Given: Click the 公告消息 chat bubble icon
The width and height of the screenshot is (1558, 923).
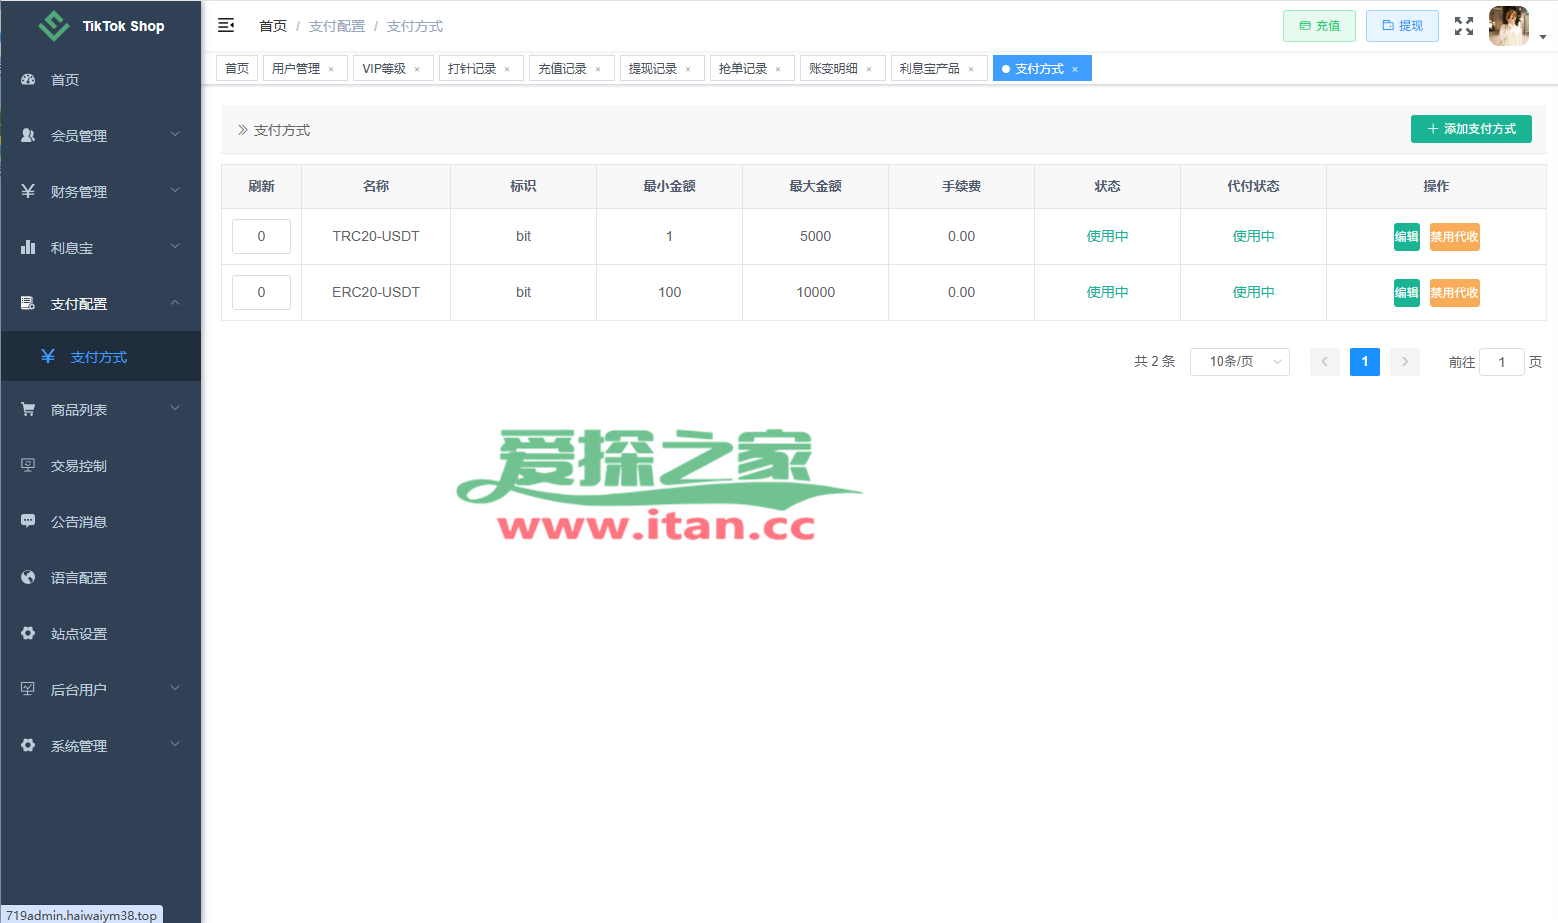Looking at the screenshot, I should (28, 521).
